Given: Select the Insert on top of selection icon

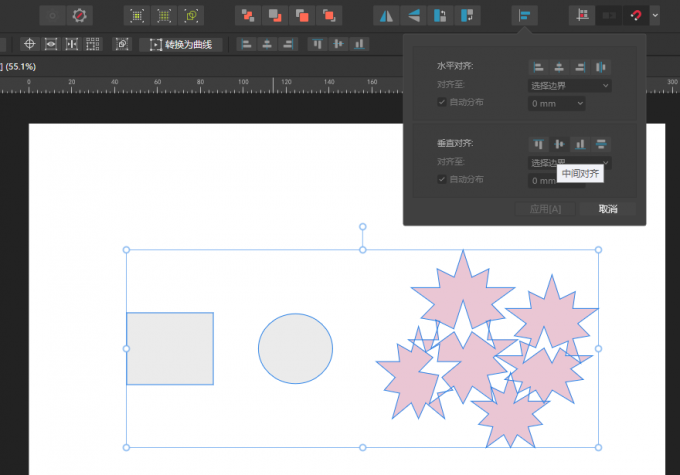Looking at the screenshot, I should coord(164,16).
